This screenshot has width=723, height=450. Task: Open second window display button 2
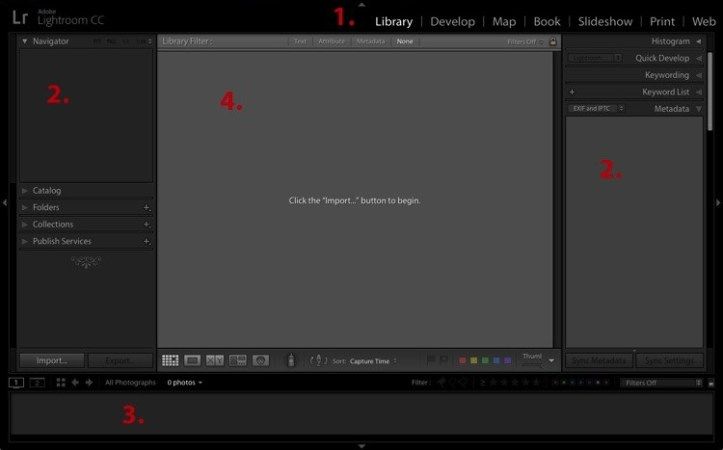pos(37,382)
